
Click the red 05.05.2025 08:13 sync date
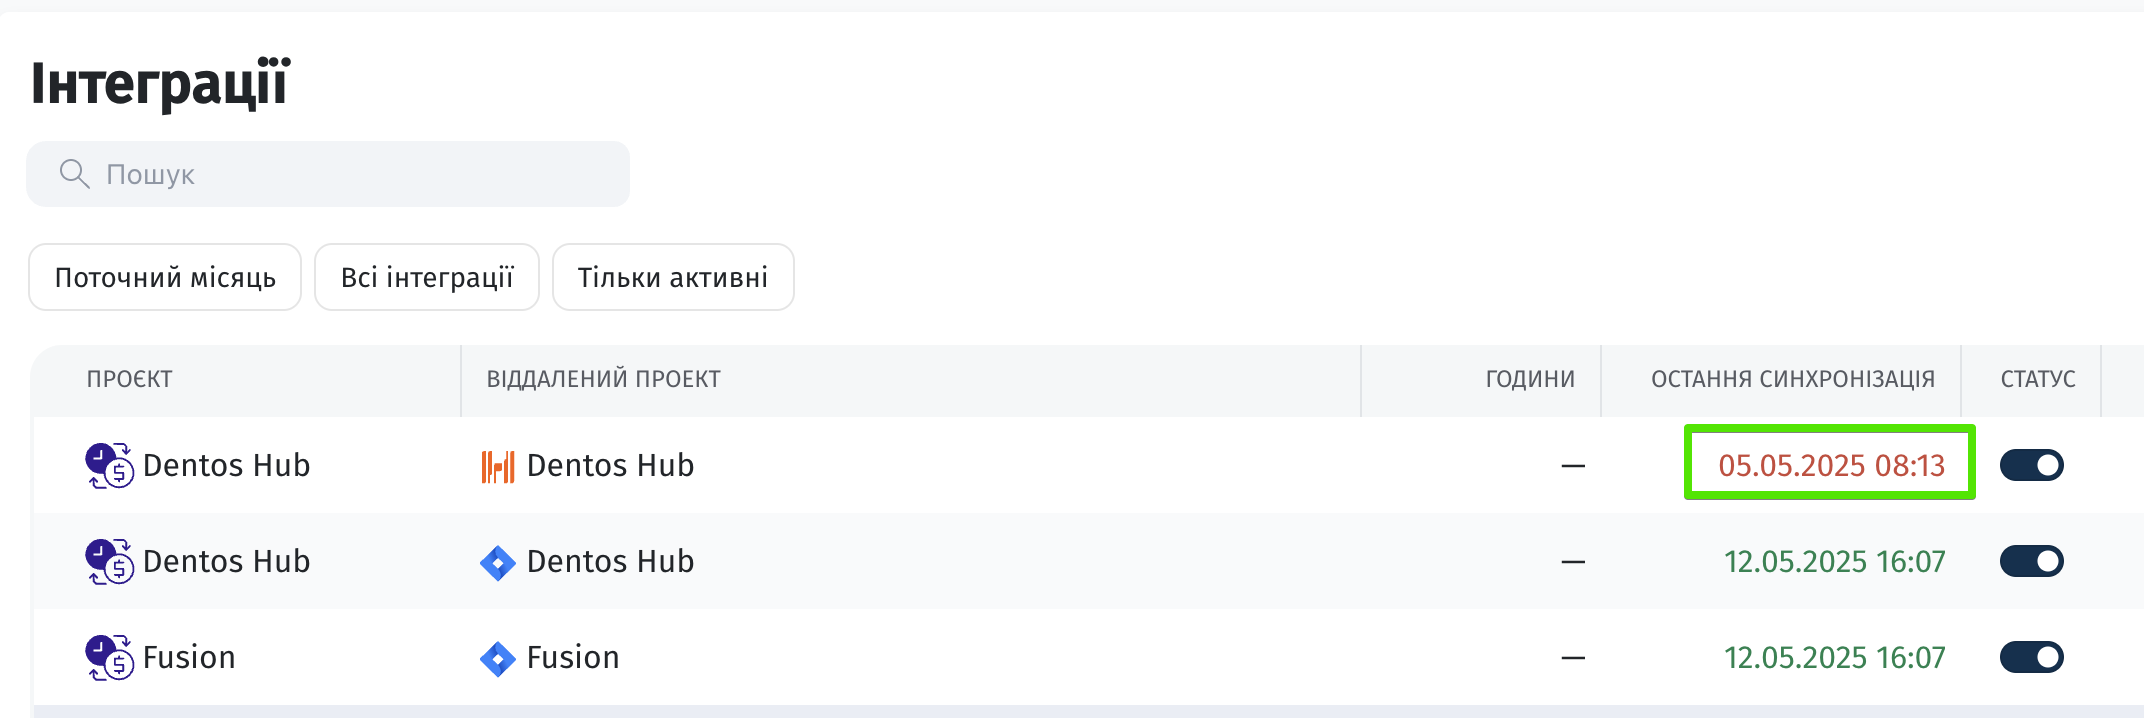click(x=1832, y=465)
